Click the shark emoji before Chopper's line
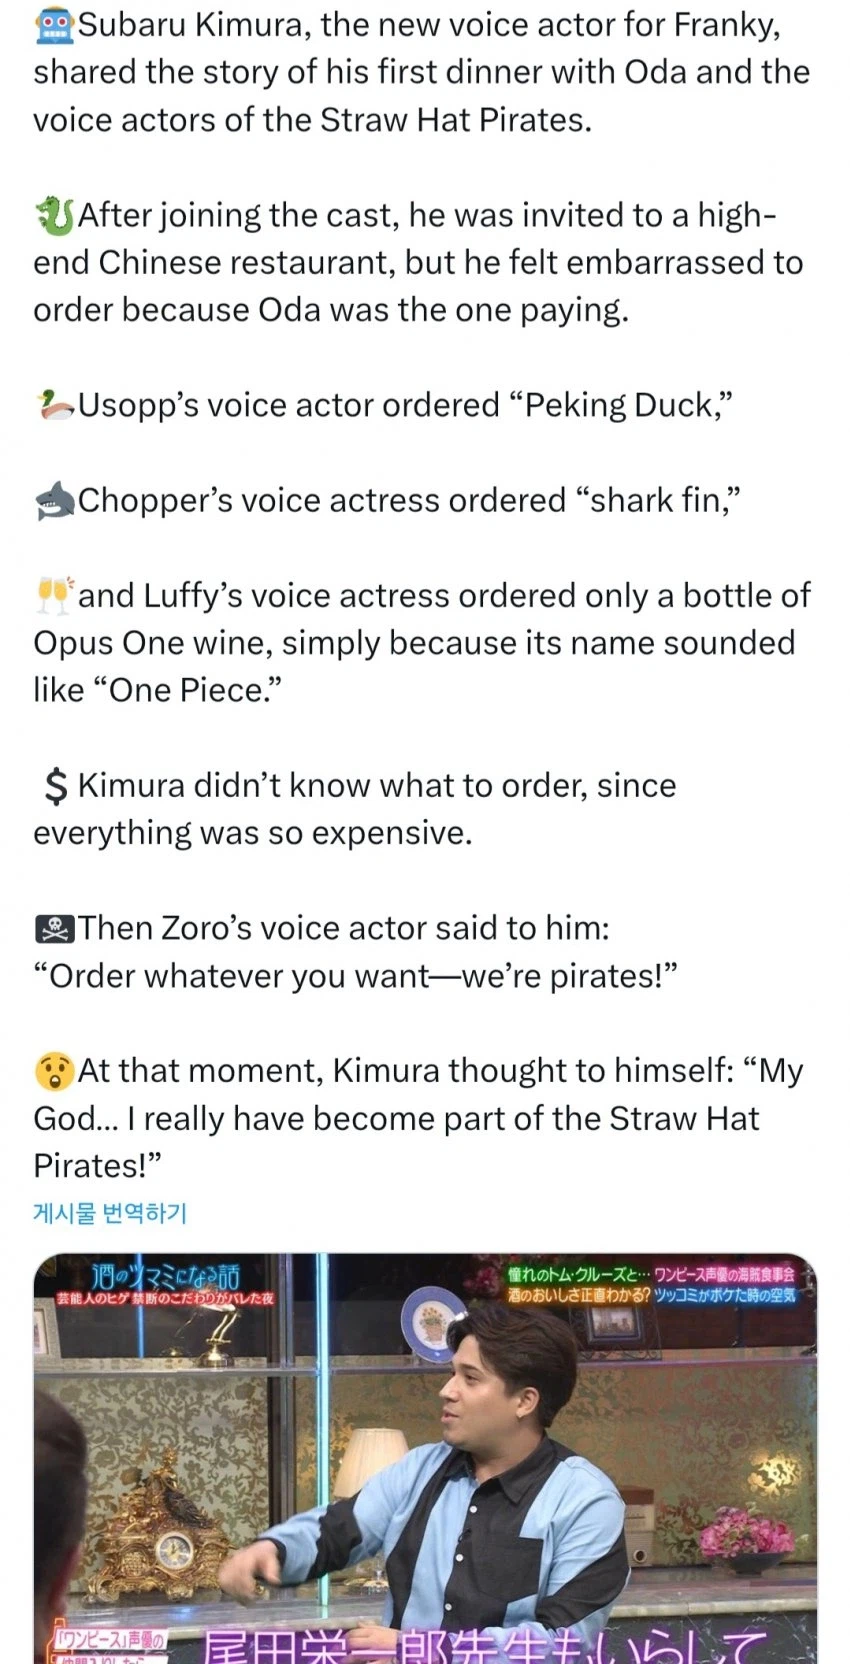 click(54, 500)
